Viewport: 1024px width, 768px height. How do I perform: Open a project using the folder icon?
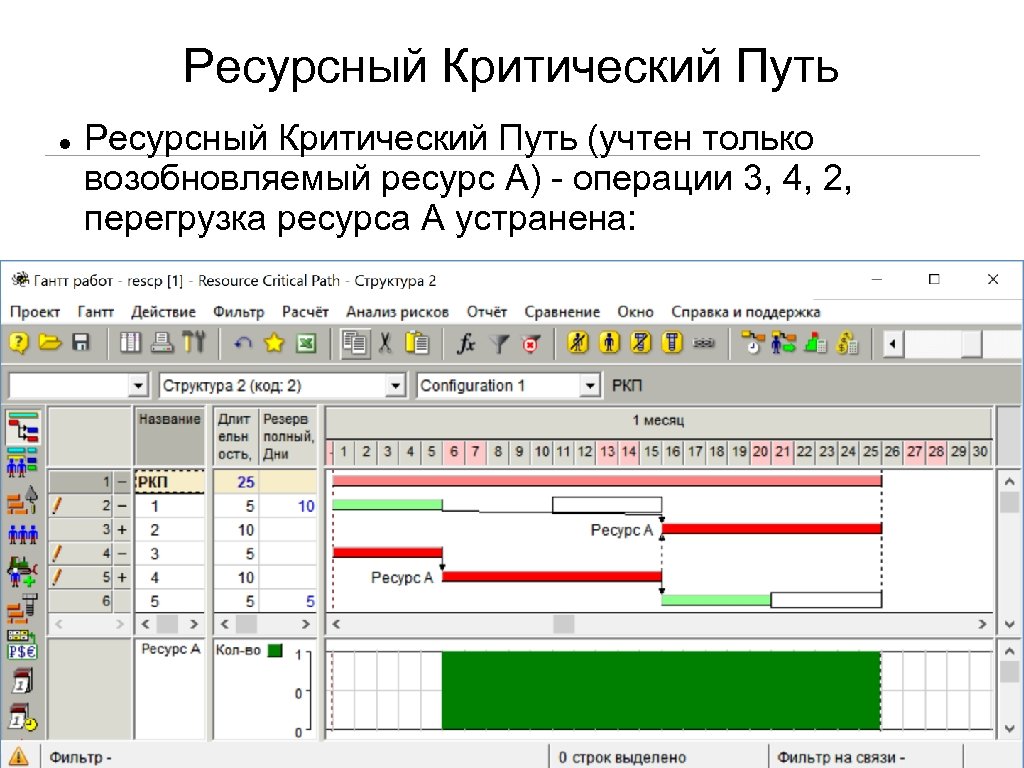coord(50,343)
